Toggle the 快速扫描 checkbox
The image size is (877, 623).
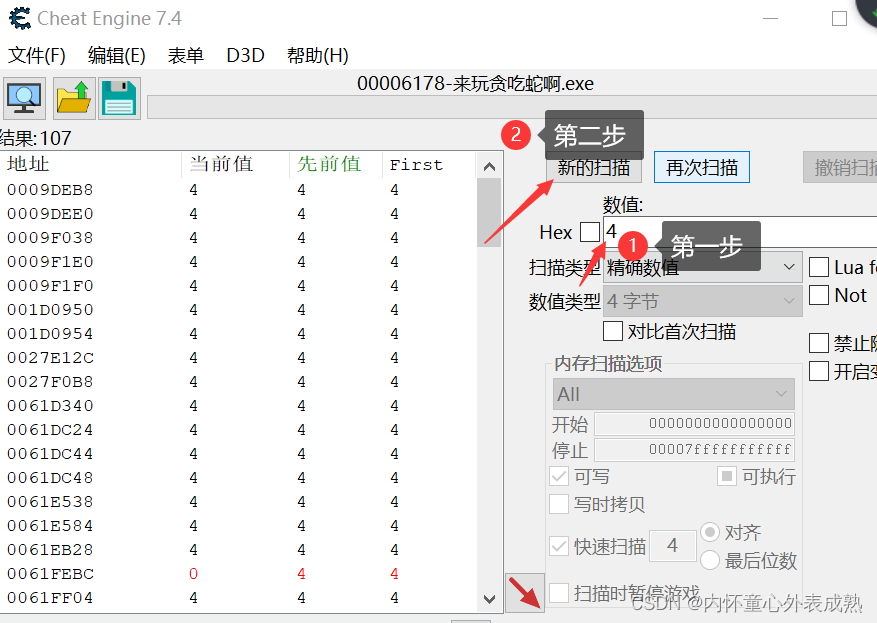559,546
